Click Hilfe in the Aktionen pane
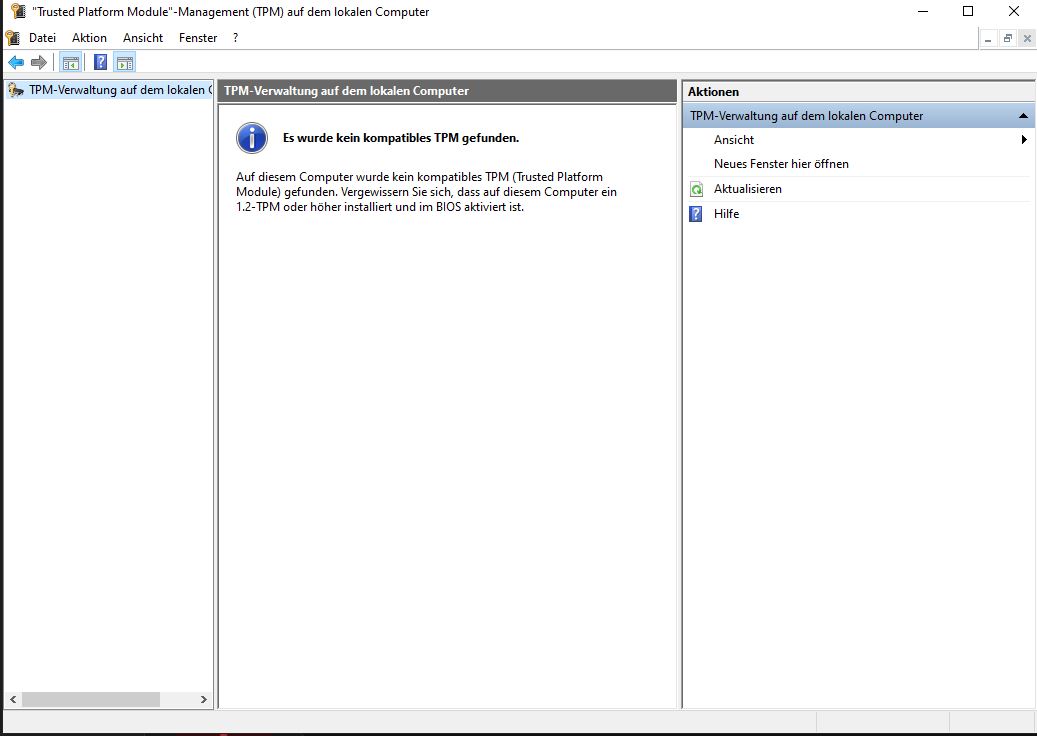 [x=726, y=214]
